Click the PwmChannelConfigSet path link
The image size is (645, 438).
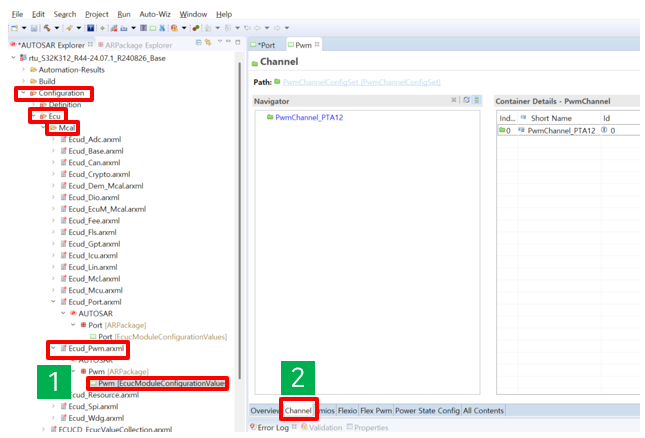[x=362, y=82]
